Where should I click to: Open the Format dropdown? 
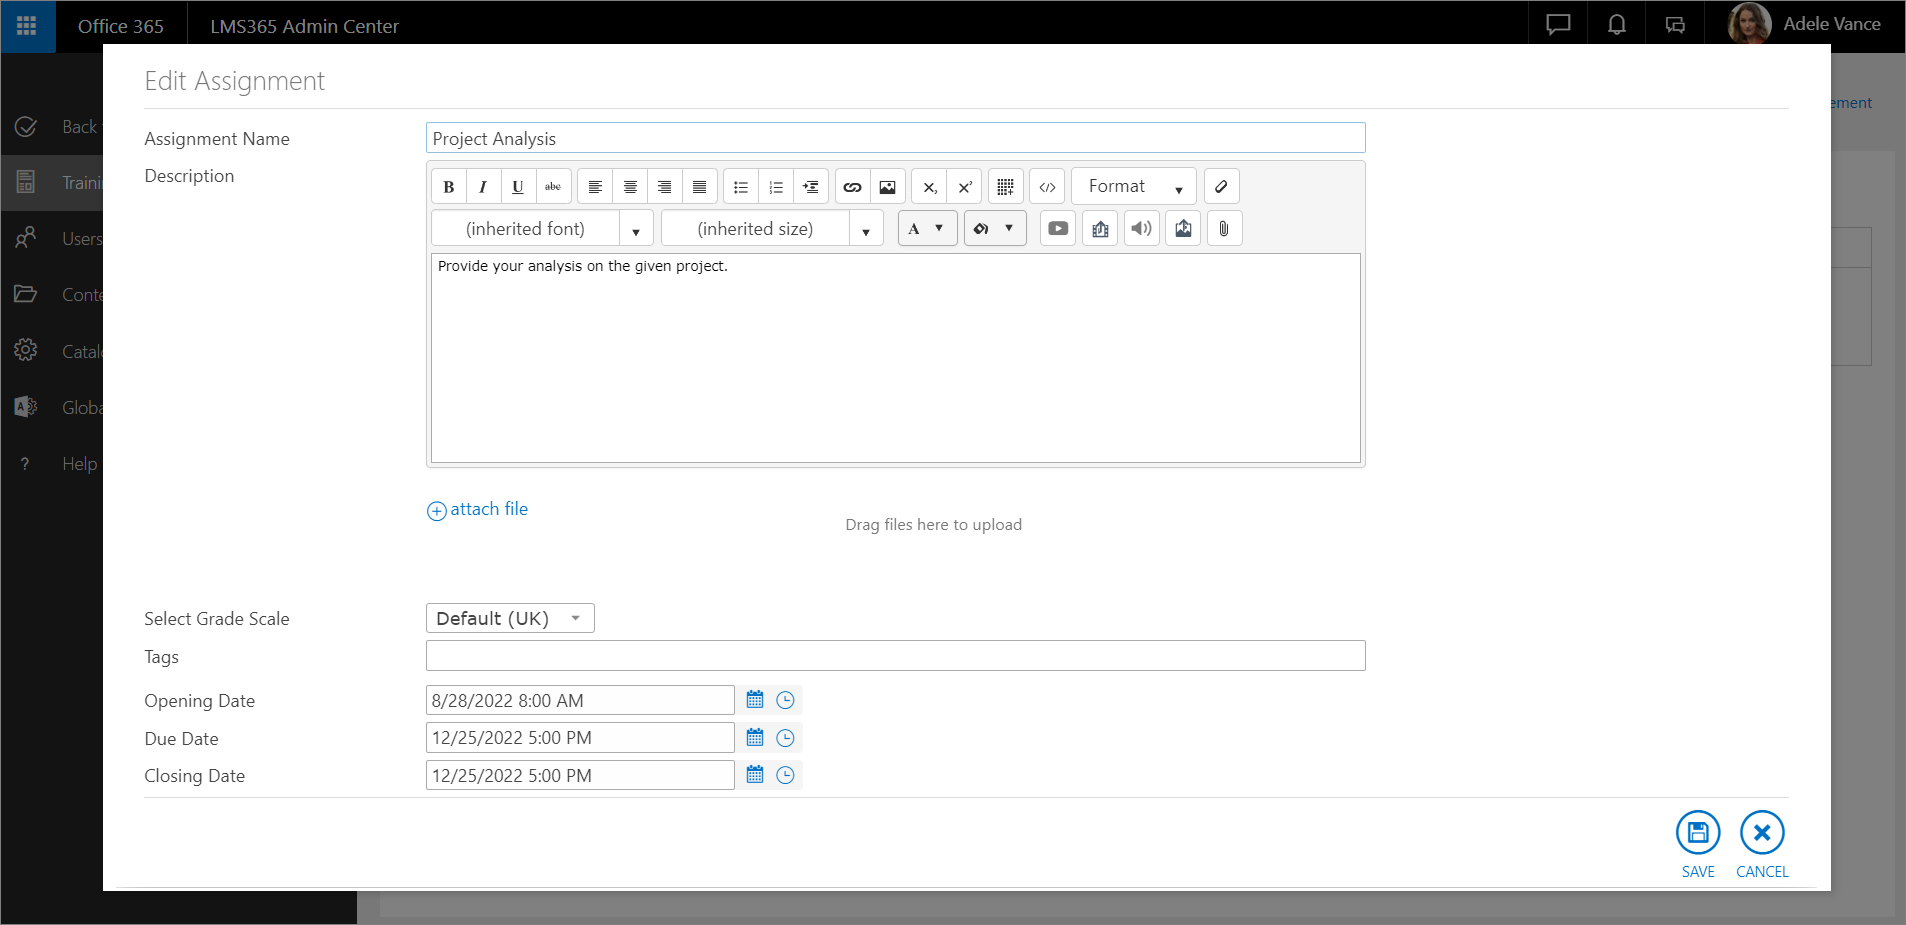click(x=1134, y=187)
